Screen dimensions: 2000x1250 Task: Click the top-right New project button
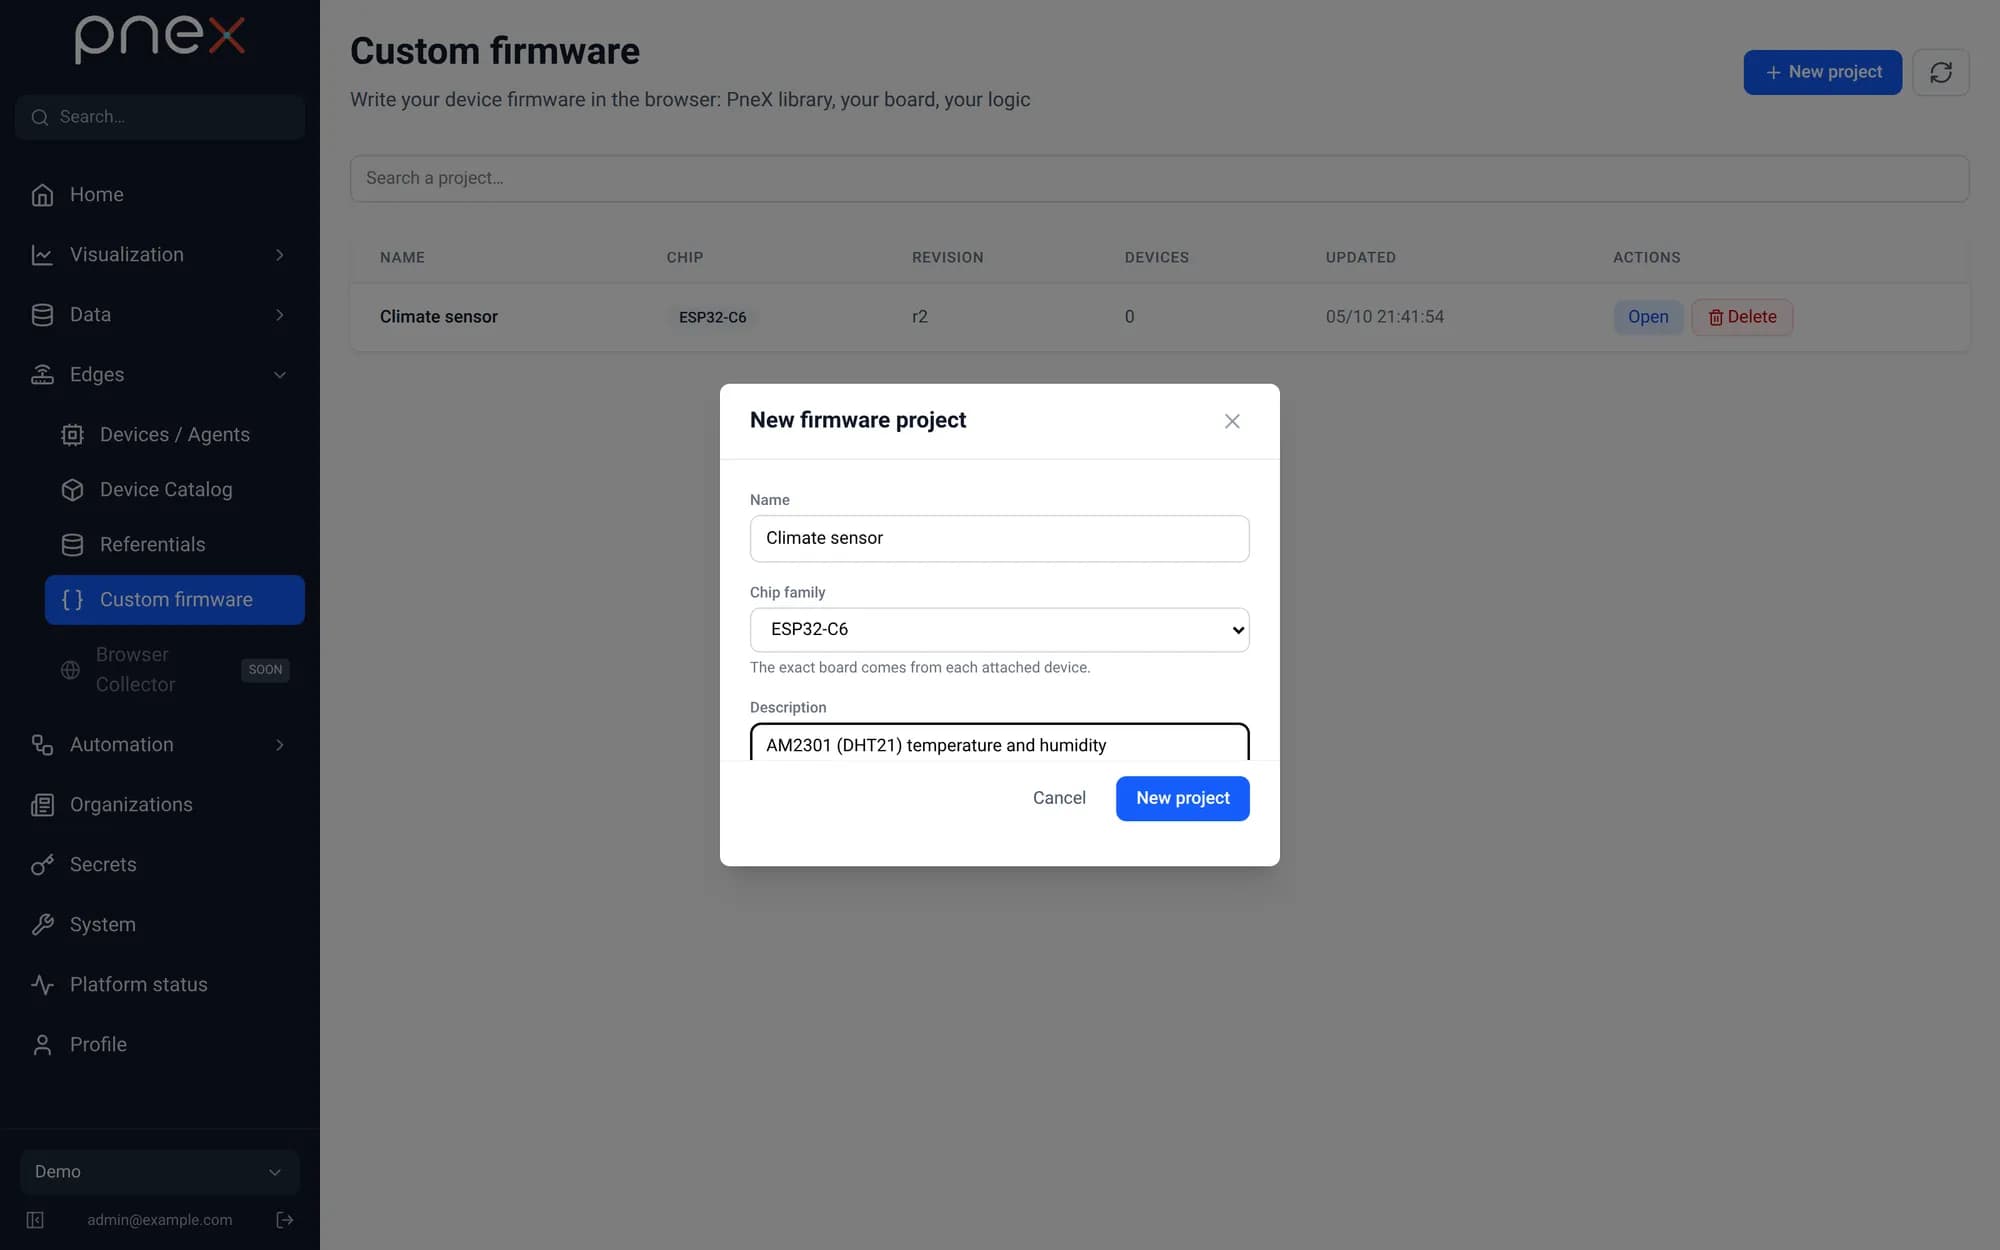1822,72
